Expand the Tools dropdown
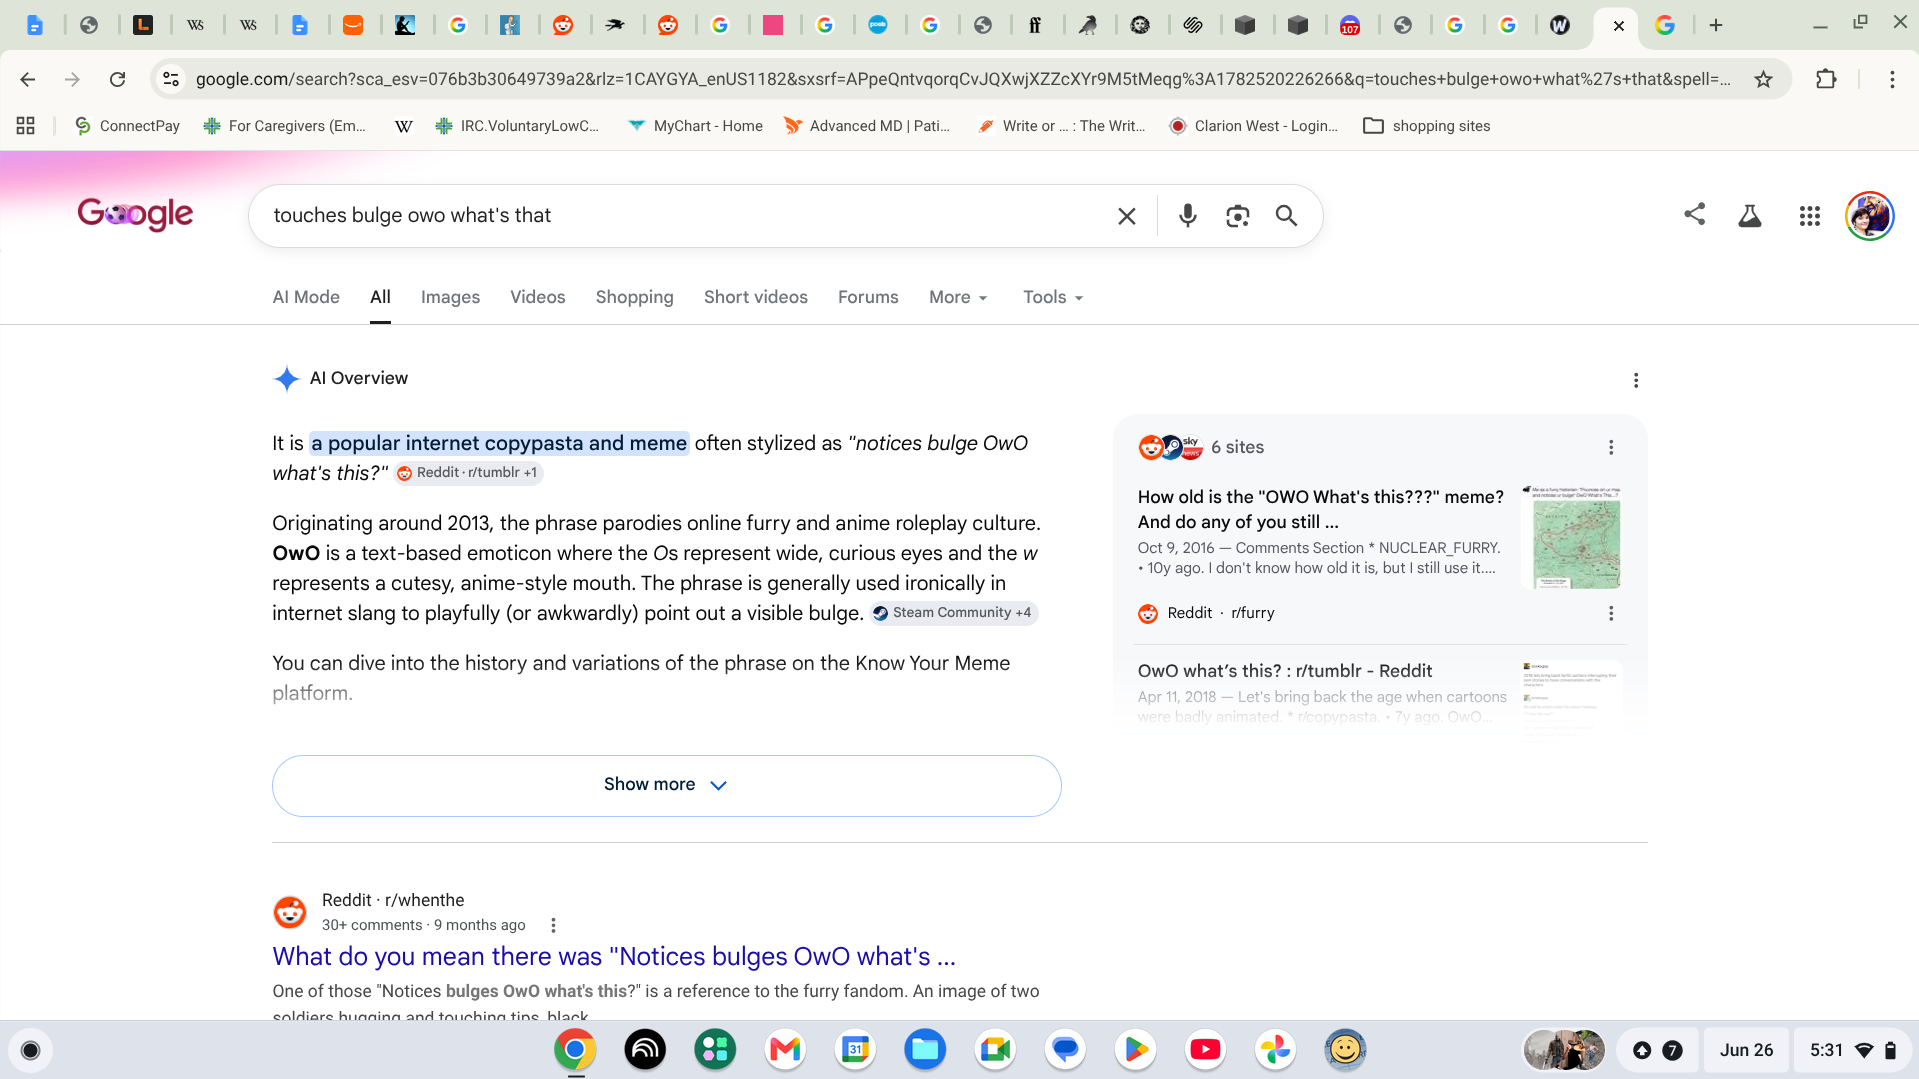Viewport: 1919px width, 1079px height. click(1053, 297)
